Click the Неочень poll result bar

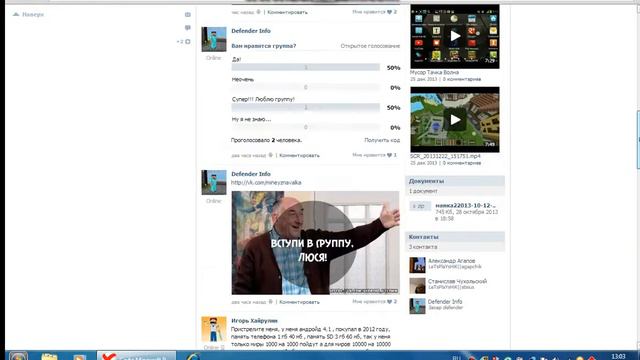[305, 87]
